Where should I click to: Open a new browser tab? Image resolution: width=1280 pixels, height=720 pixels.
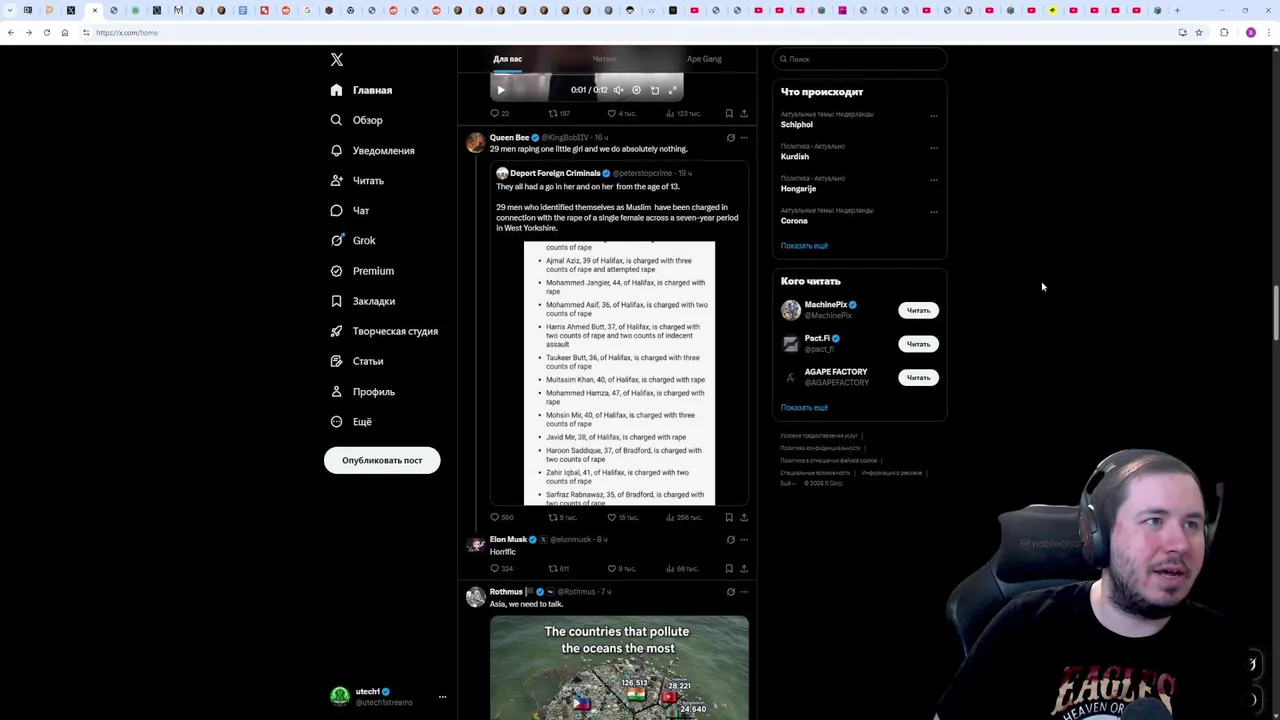click(1177, 10)
